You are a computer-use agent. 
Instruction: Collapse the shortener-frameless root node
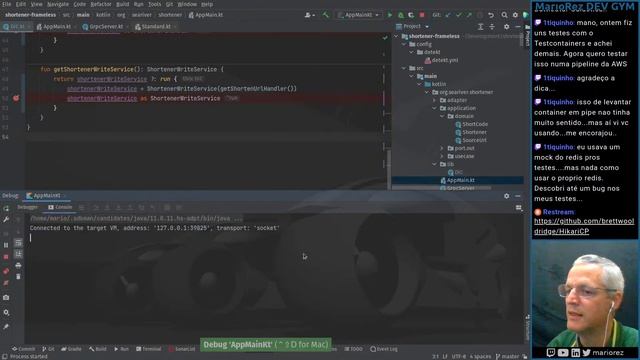point(396,36)
